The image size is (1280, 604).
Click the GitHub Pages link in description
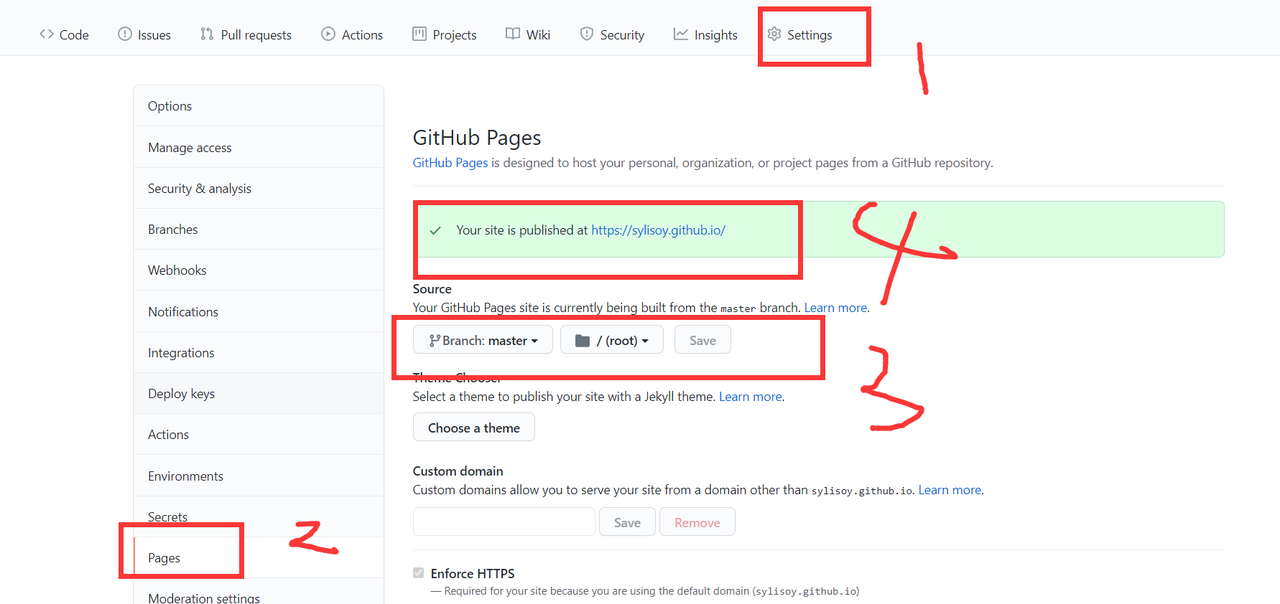tap(450, 162)
